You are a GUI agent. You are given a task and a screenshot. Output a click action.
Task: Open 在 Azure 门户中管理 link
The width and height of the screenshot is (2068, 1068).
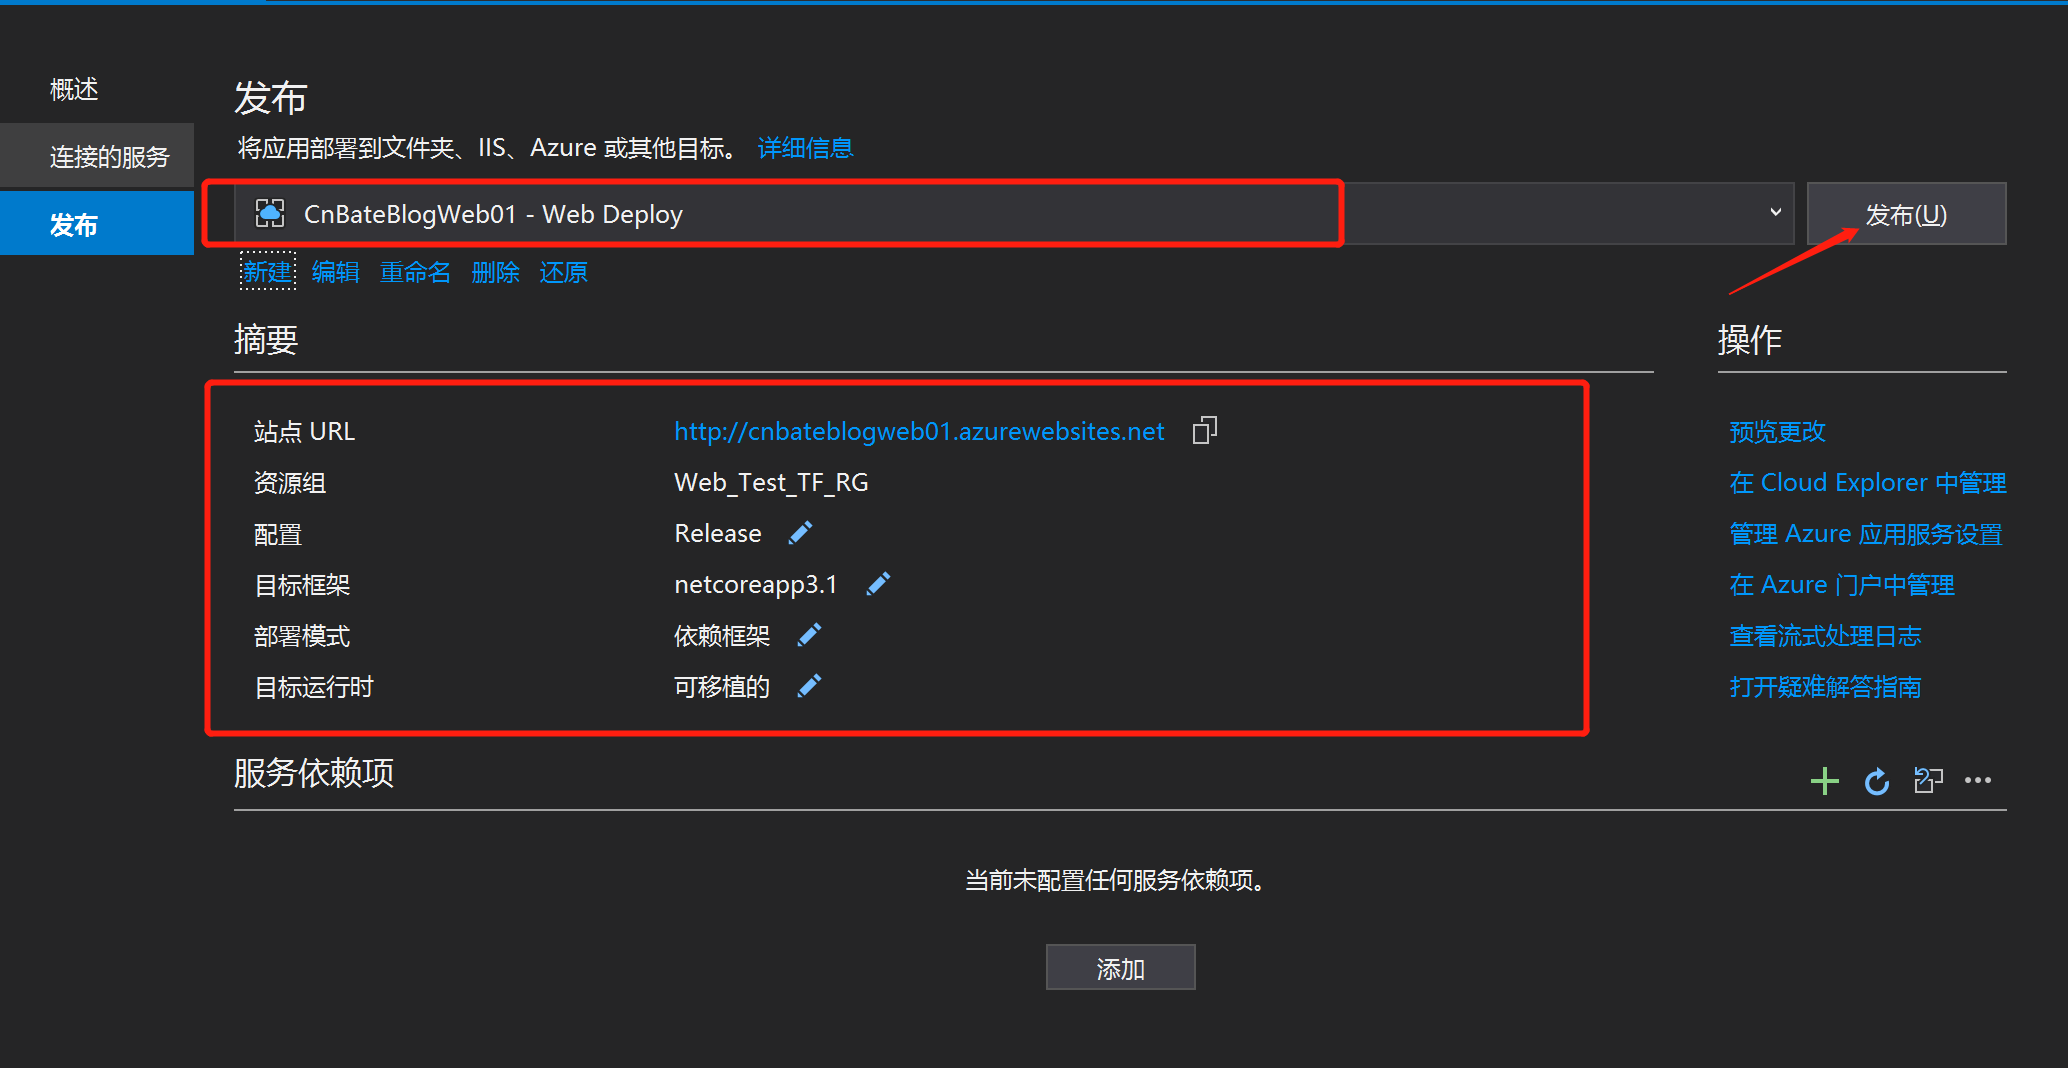click(x=1841, y=584)
